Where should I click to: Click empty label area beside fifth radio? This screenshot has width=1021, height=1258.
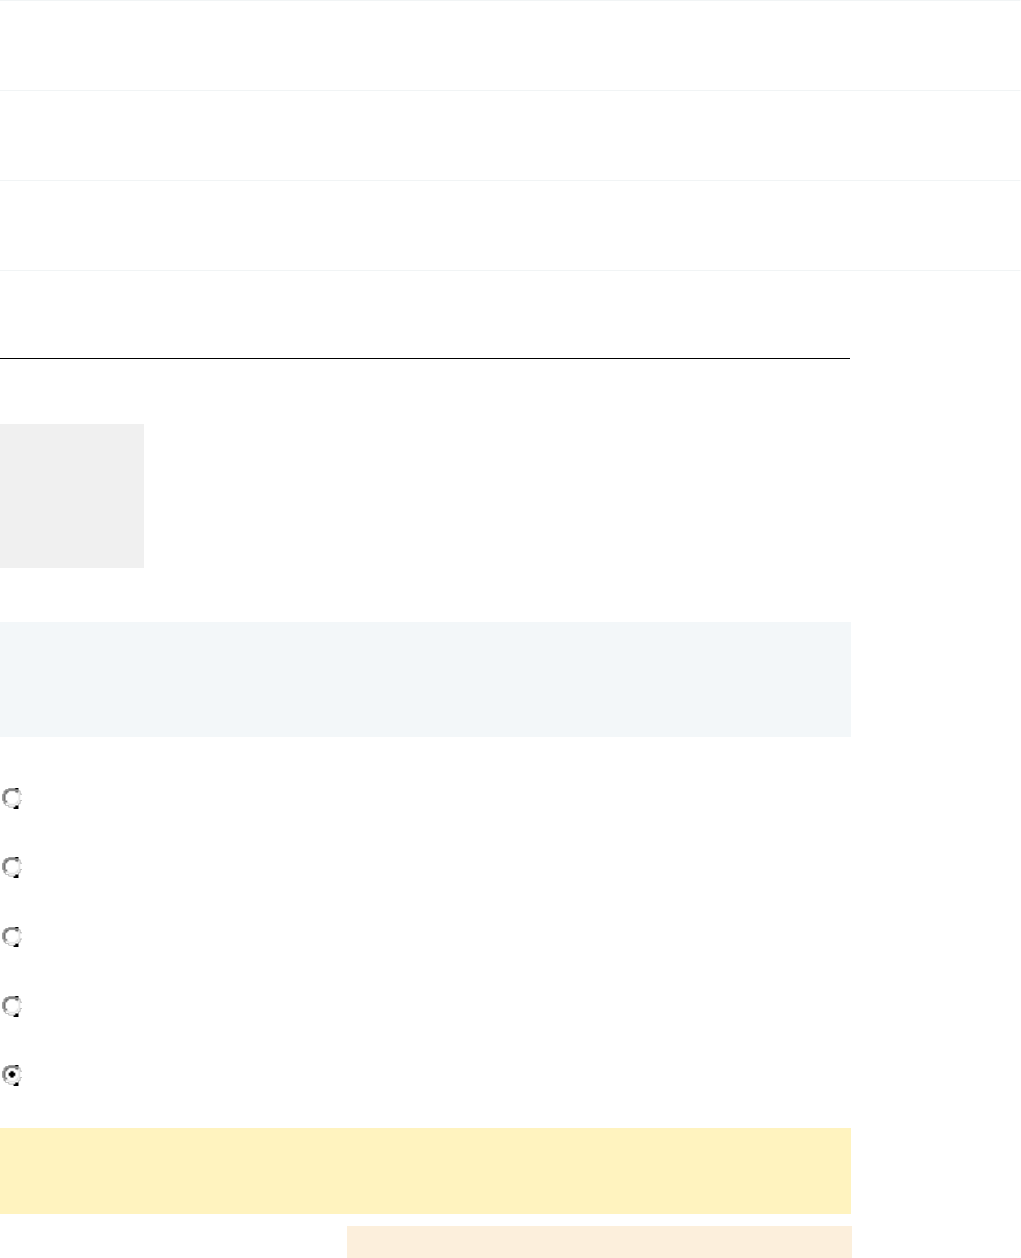pos(200,1076)
